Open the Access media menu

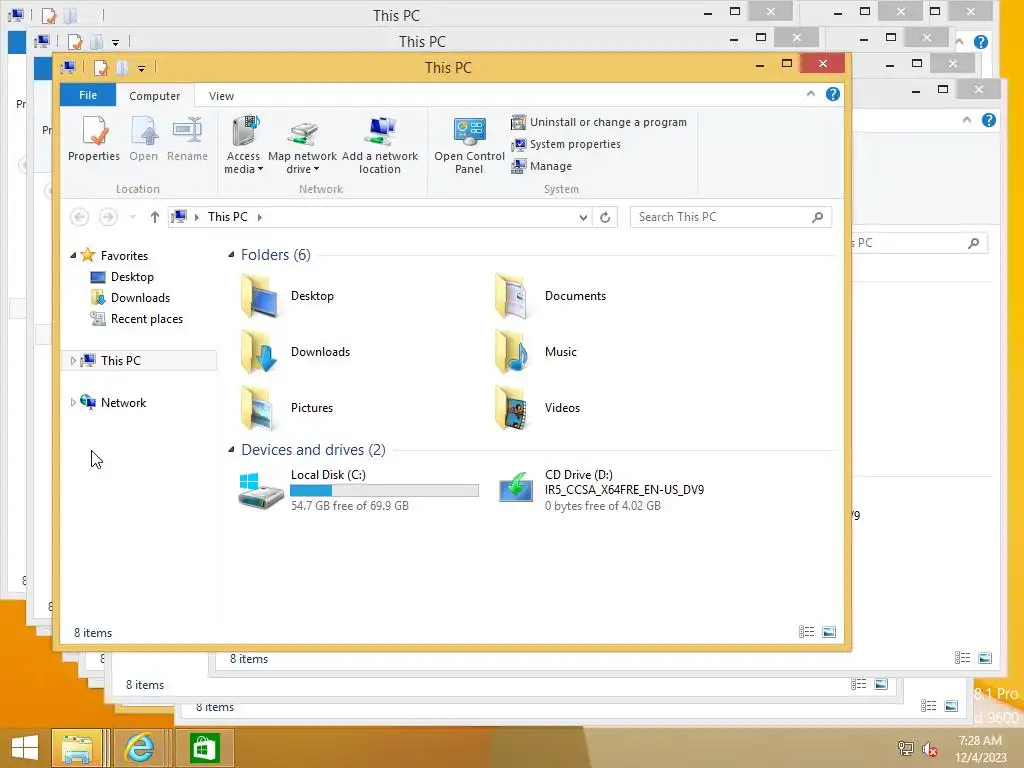(244, 145)
